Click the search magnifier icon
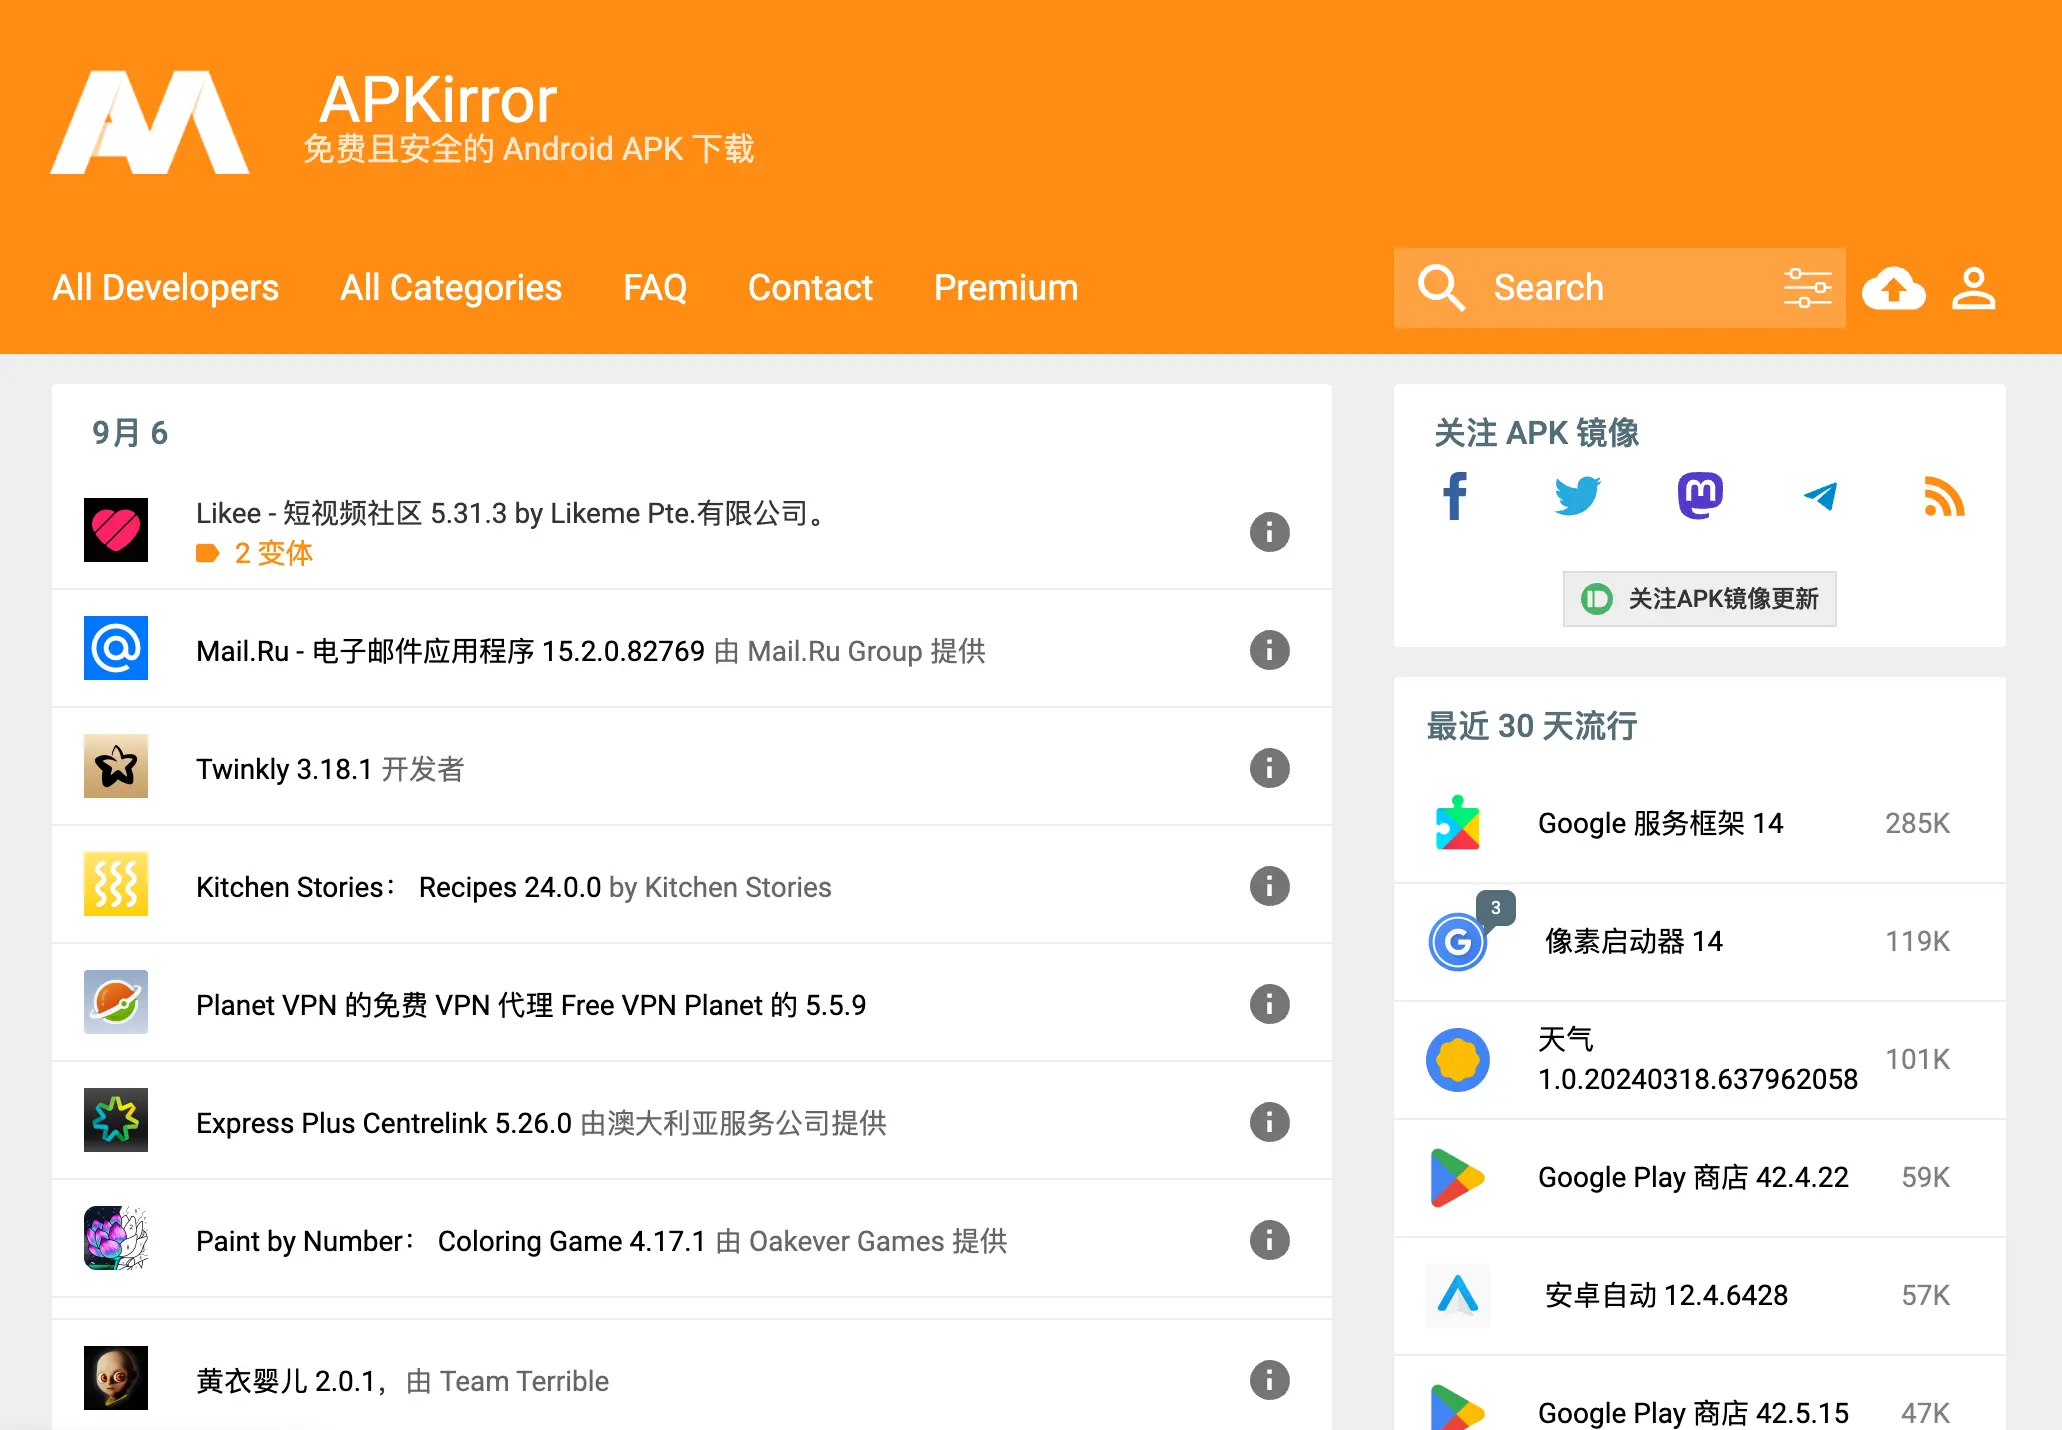 coord(1441,288)
